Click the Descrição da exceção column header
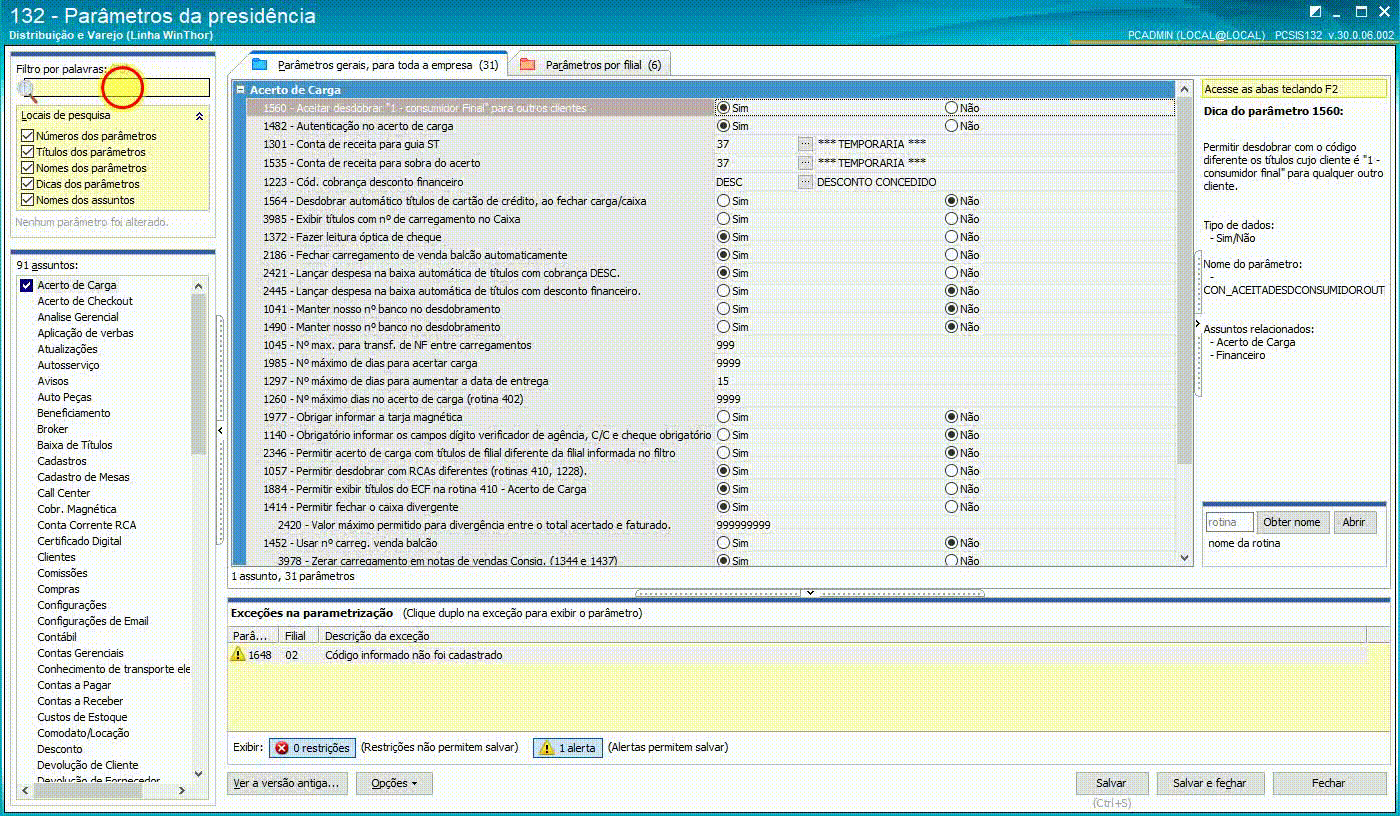This screenshot has width=1400, height=816. [842, 635]
